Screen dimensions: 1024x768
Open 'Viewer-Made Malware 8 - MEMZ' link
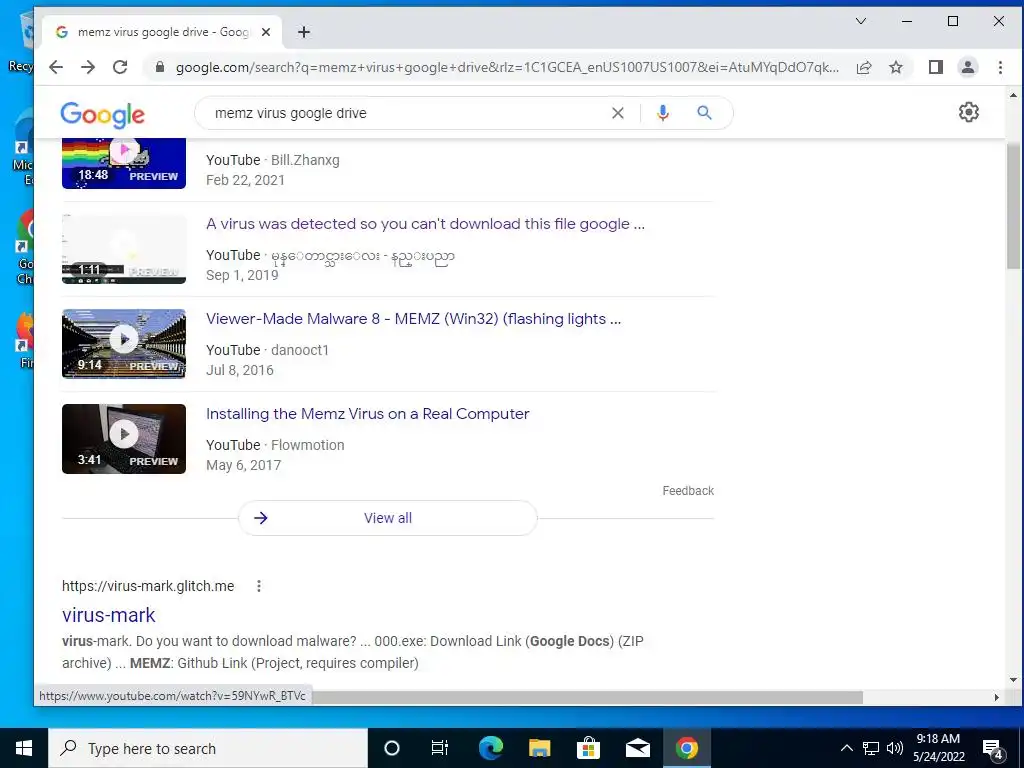tap(413, 319)
